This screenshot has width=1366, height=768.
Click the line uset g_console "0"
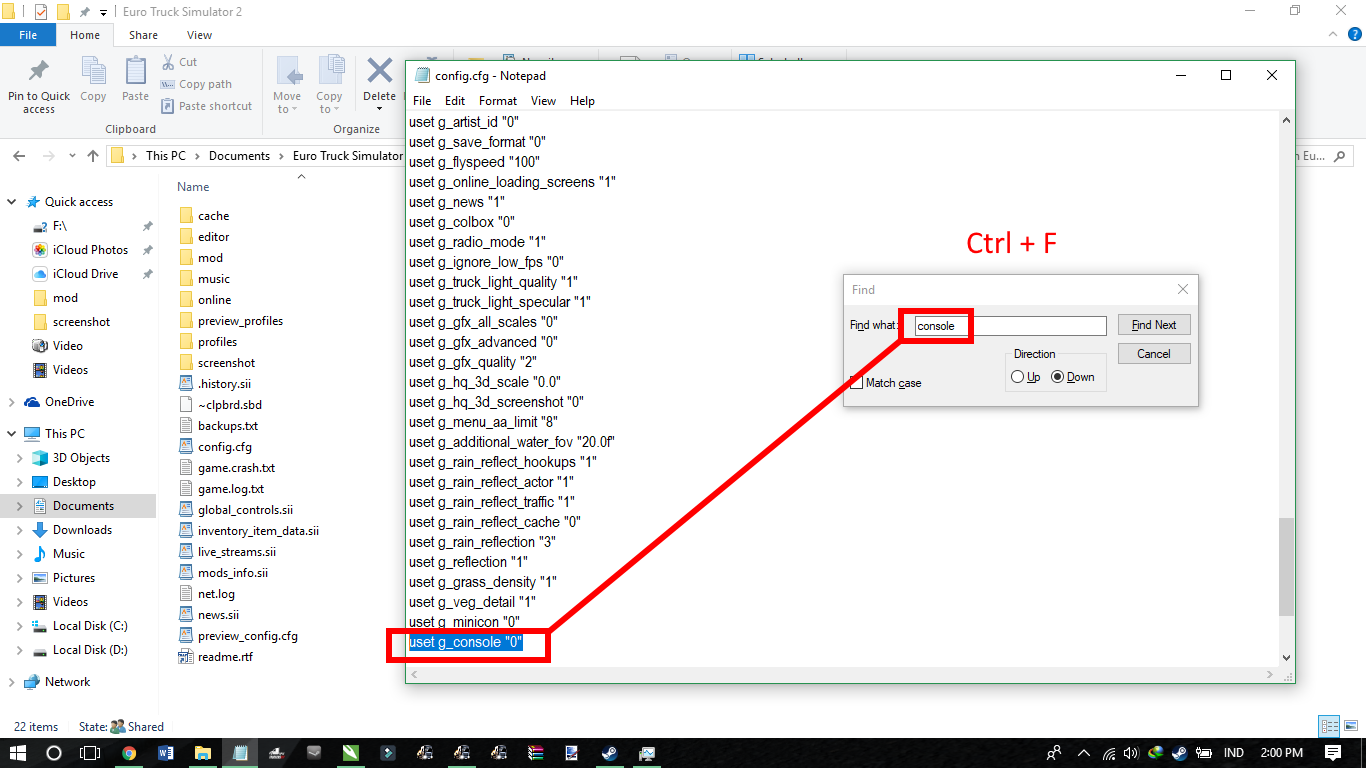coord(466,642)
